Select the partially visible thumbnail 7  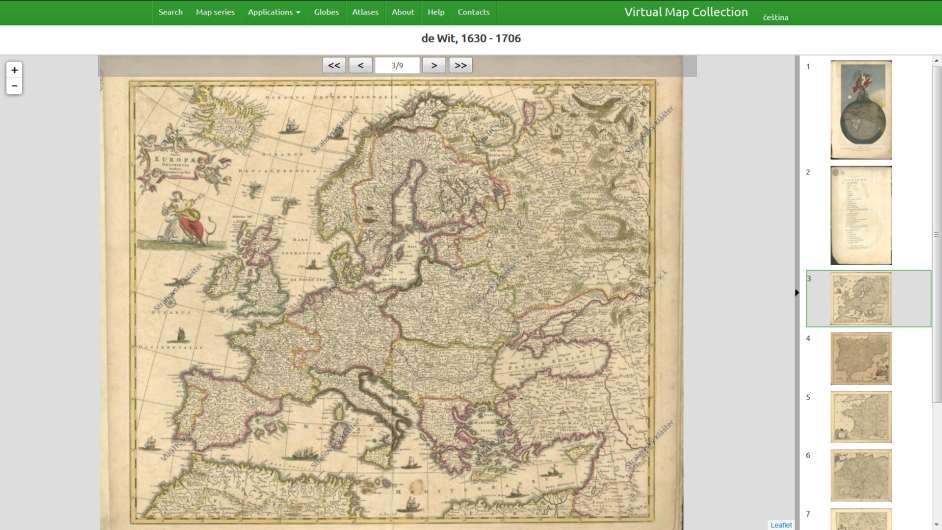click(861, 519)
